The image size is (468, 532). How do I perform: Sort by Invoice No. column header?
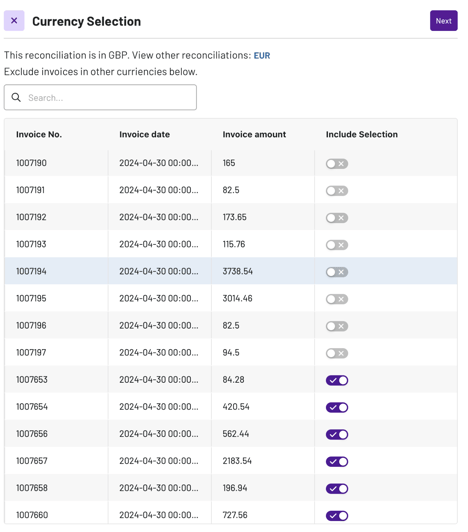[39, 134]
